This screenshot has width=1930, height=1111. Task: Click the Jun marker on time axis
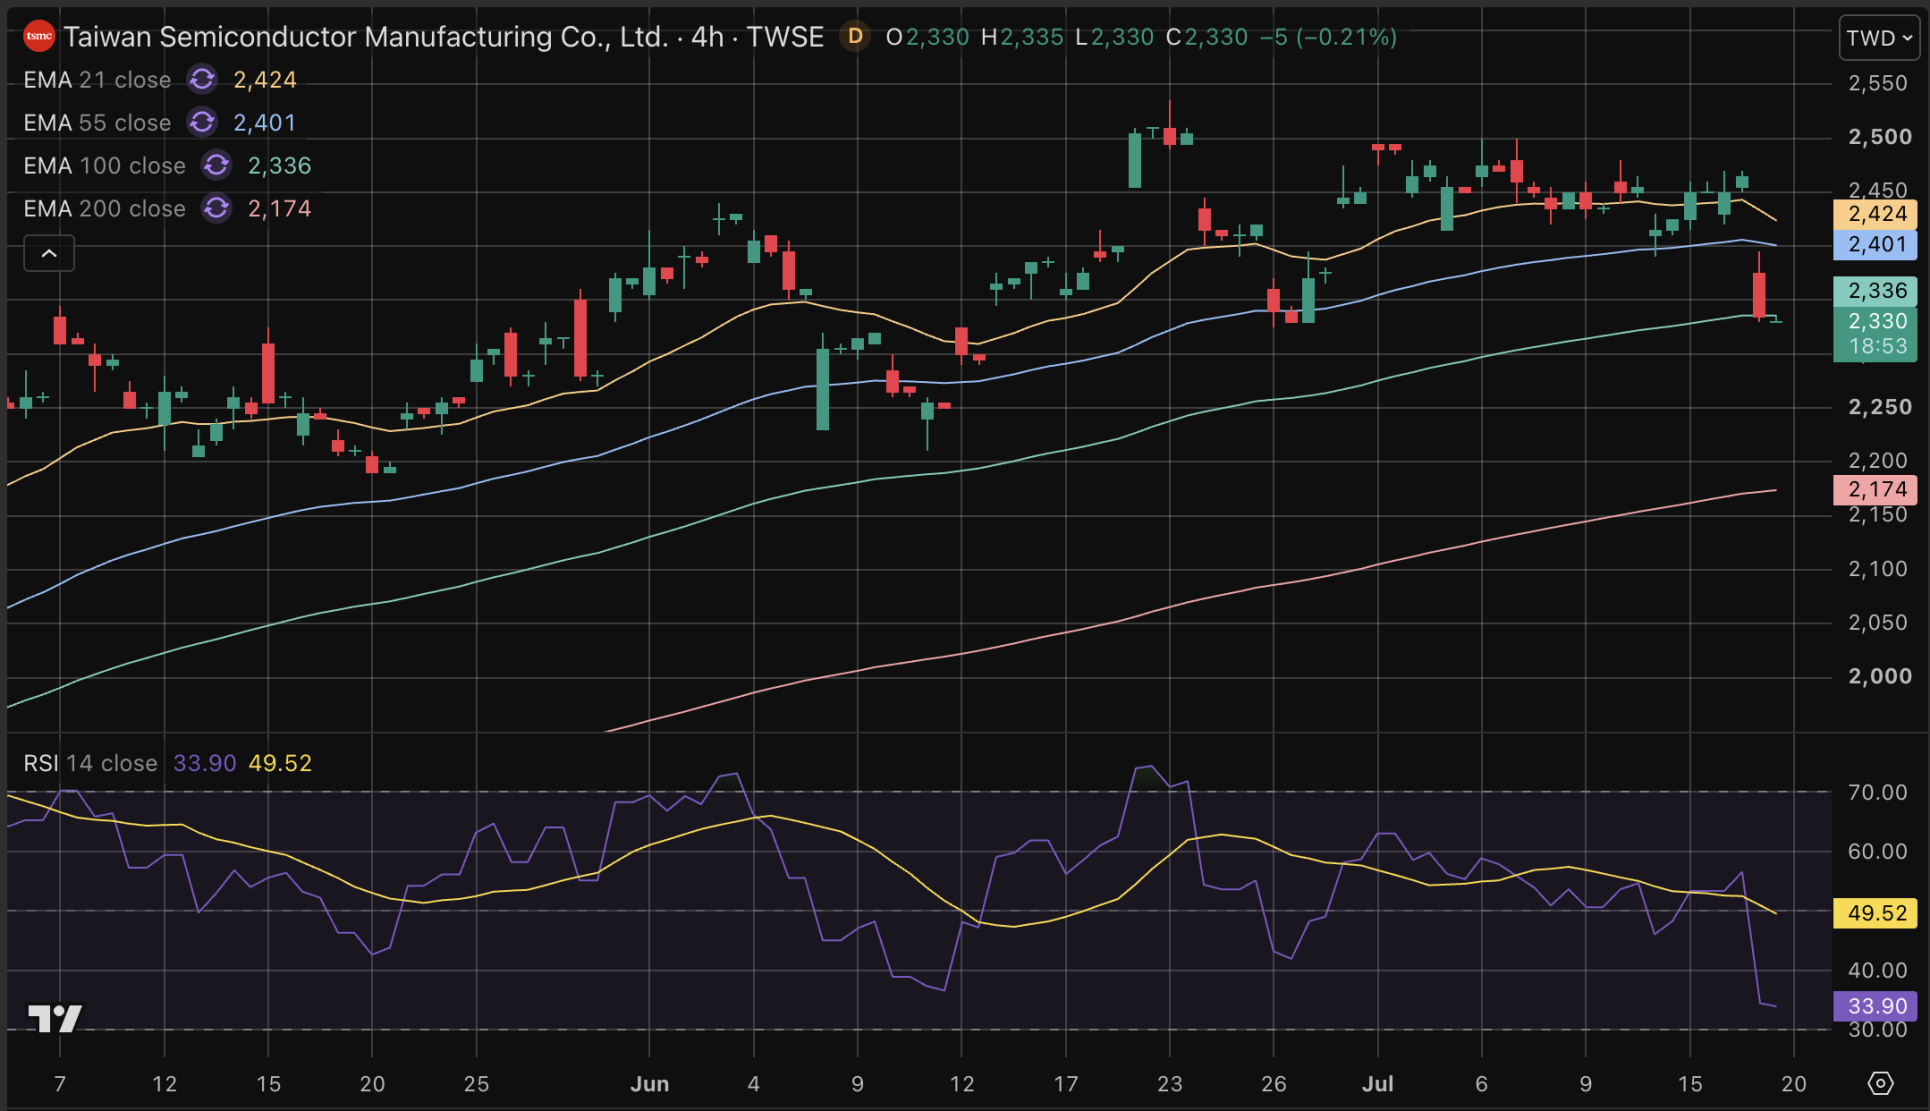click(650, 1084)
